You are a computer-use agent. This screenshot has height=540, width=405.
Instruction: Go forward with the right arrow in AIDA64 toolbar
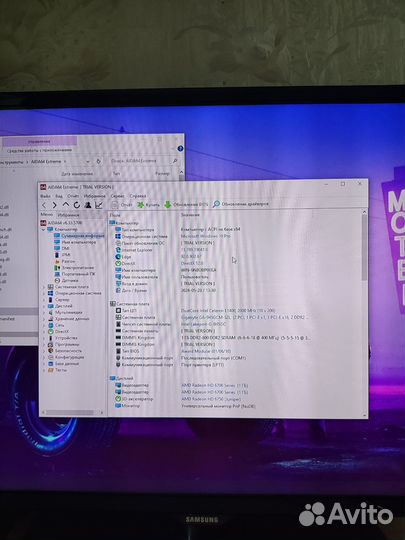tap(54, 205)
